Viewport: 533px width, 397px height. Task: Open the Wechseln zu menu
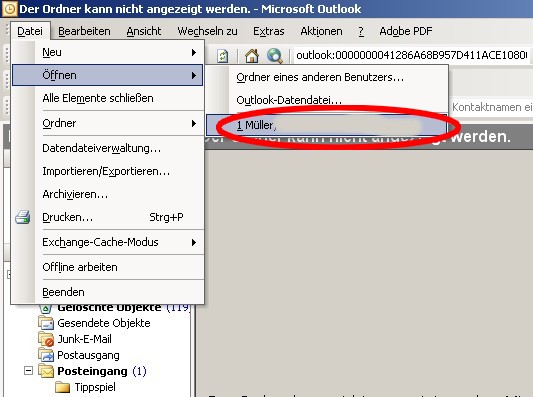click(207, 31)
